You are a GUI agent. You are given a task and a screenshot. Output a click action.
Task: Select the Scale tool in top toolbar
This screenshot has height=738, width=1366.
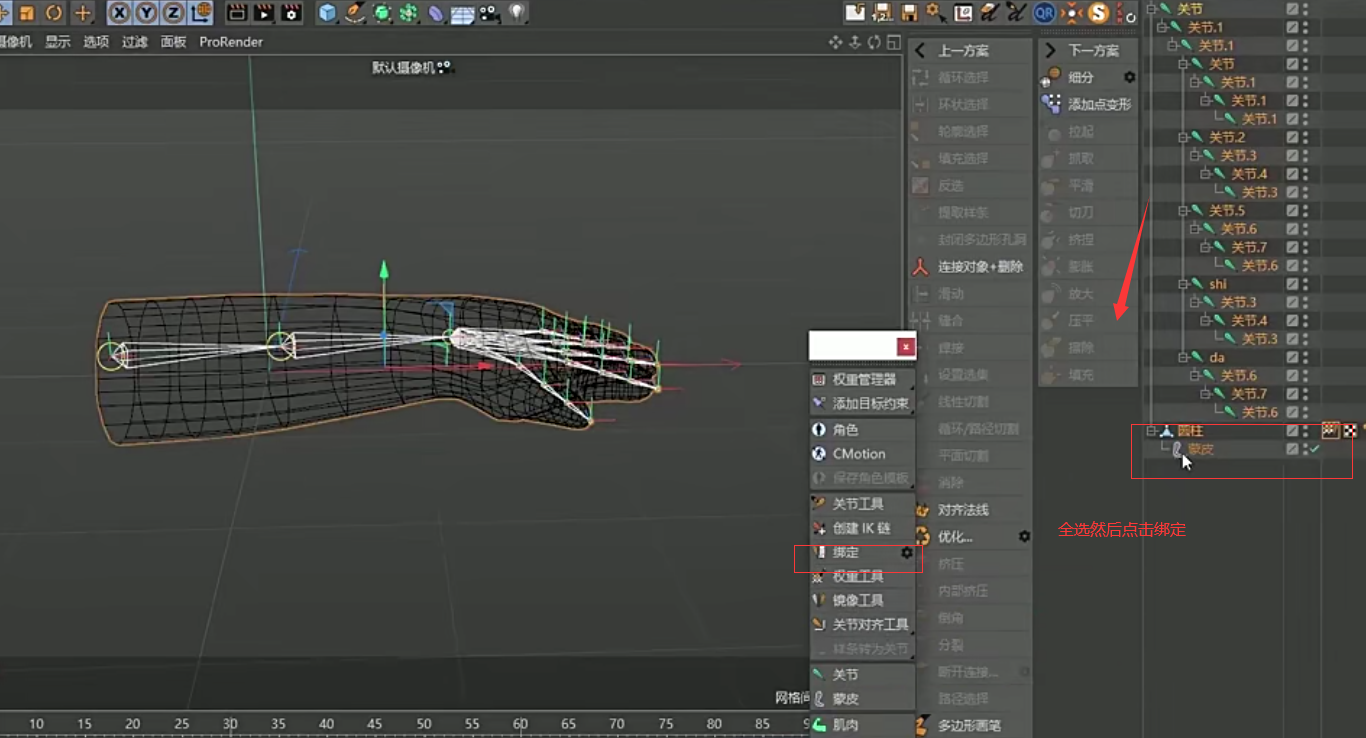(x=27, y=13)
